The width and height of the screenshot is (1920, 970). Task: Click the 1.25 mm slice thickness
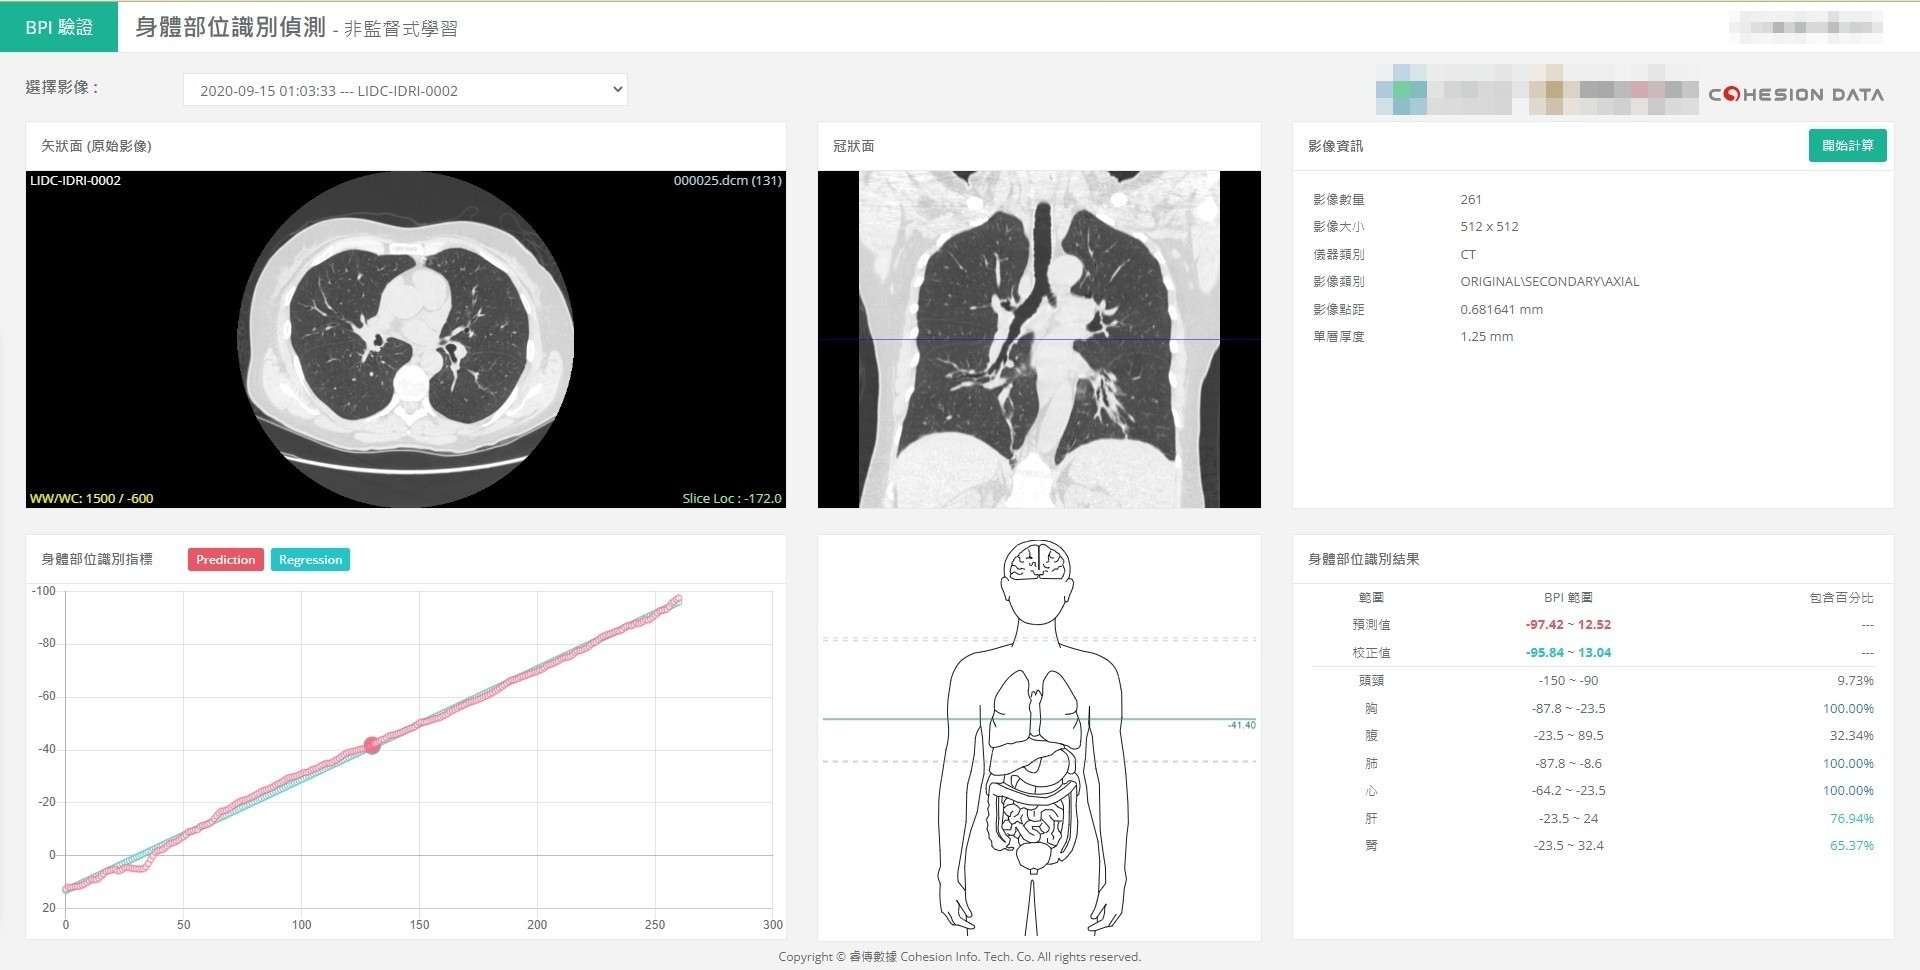(x=1486, y=337)
